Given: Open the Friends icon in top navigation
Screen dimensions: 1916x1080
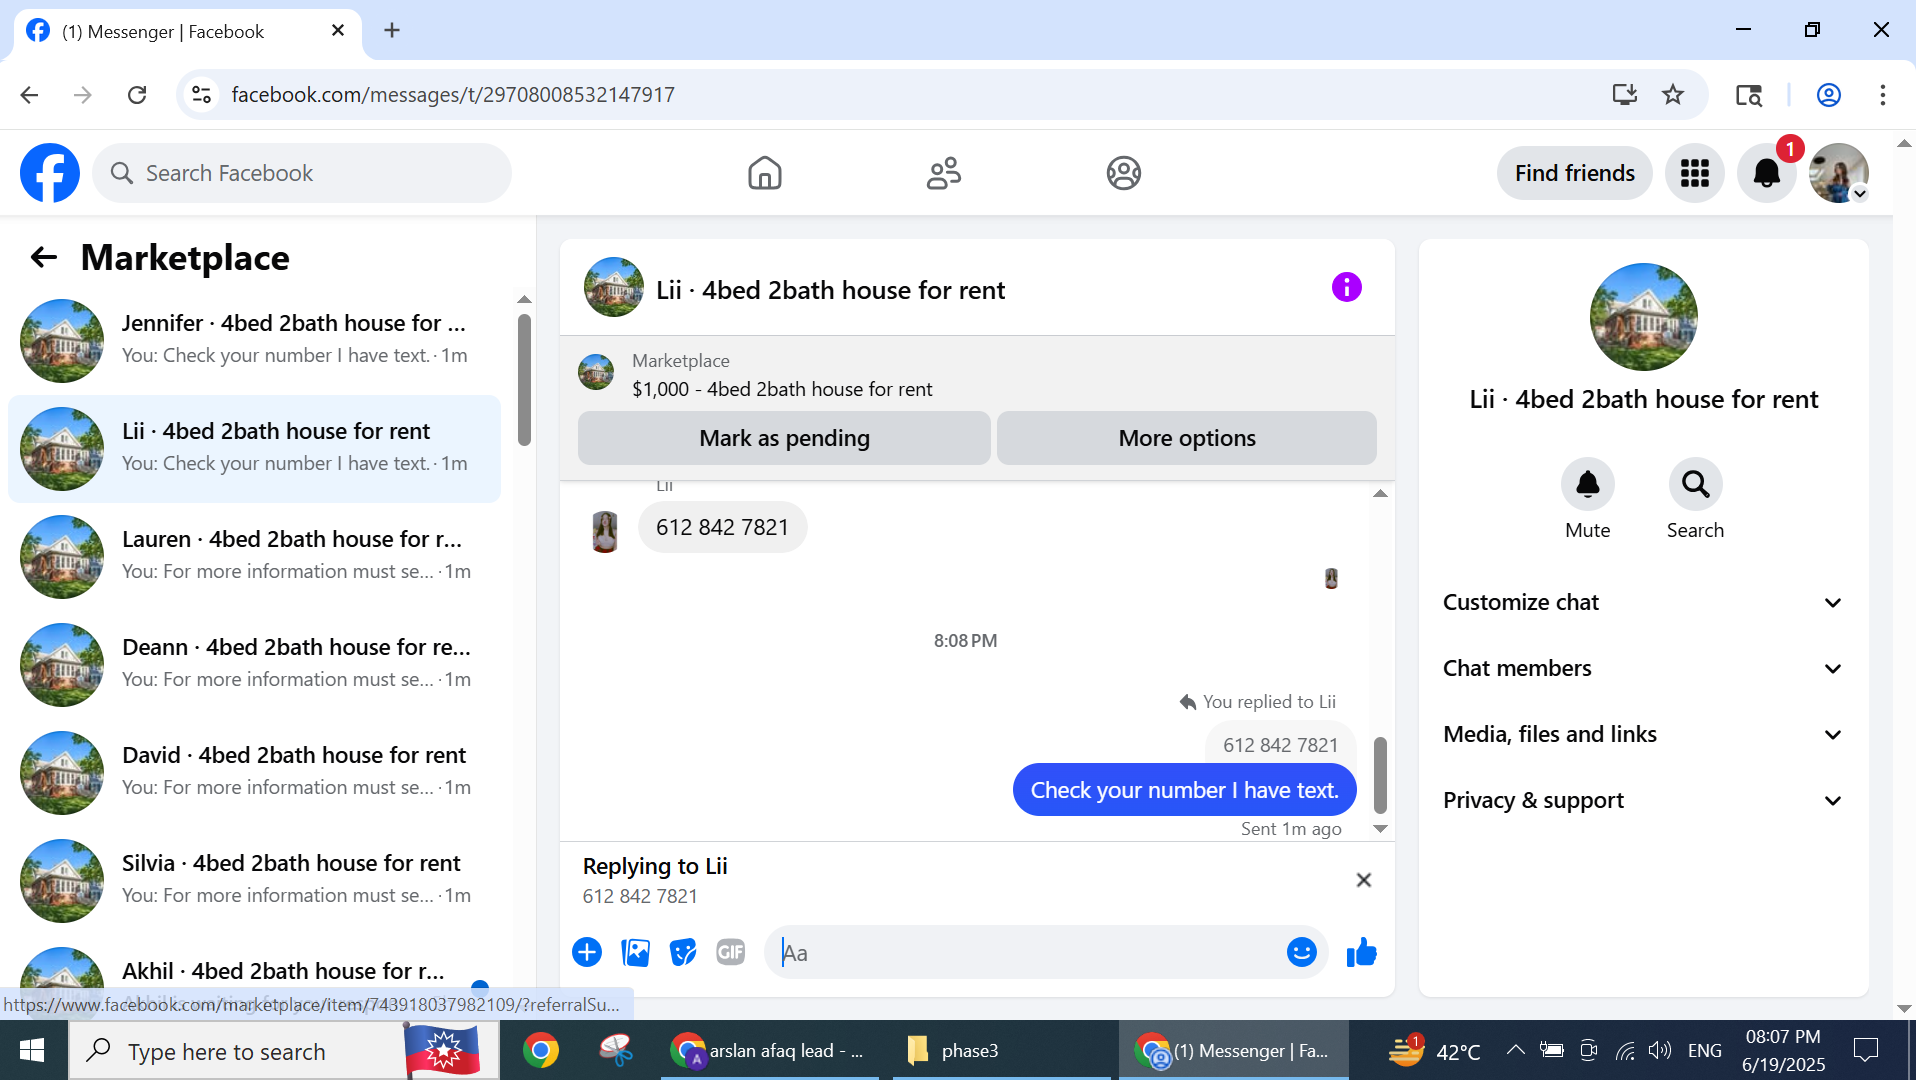Looking at the screenshot, I should [x=943, y=173].
